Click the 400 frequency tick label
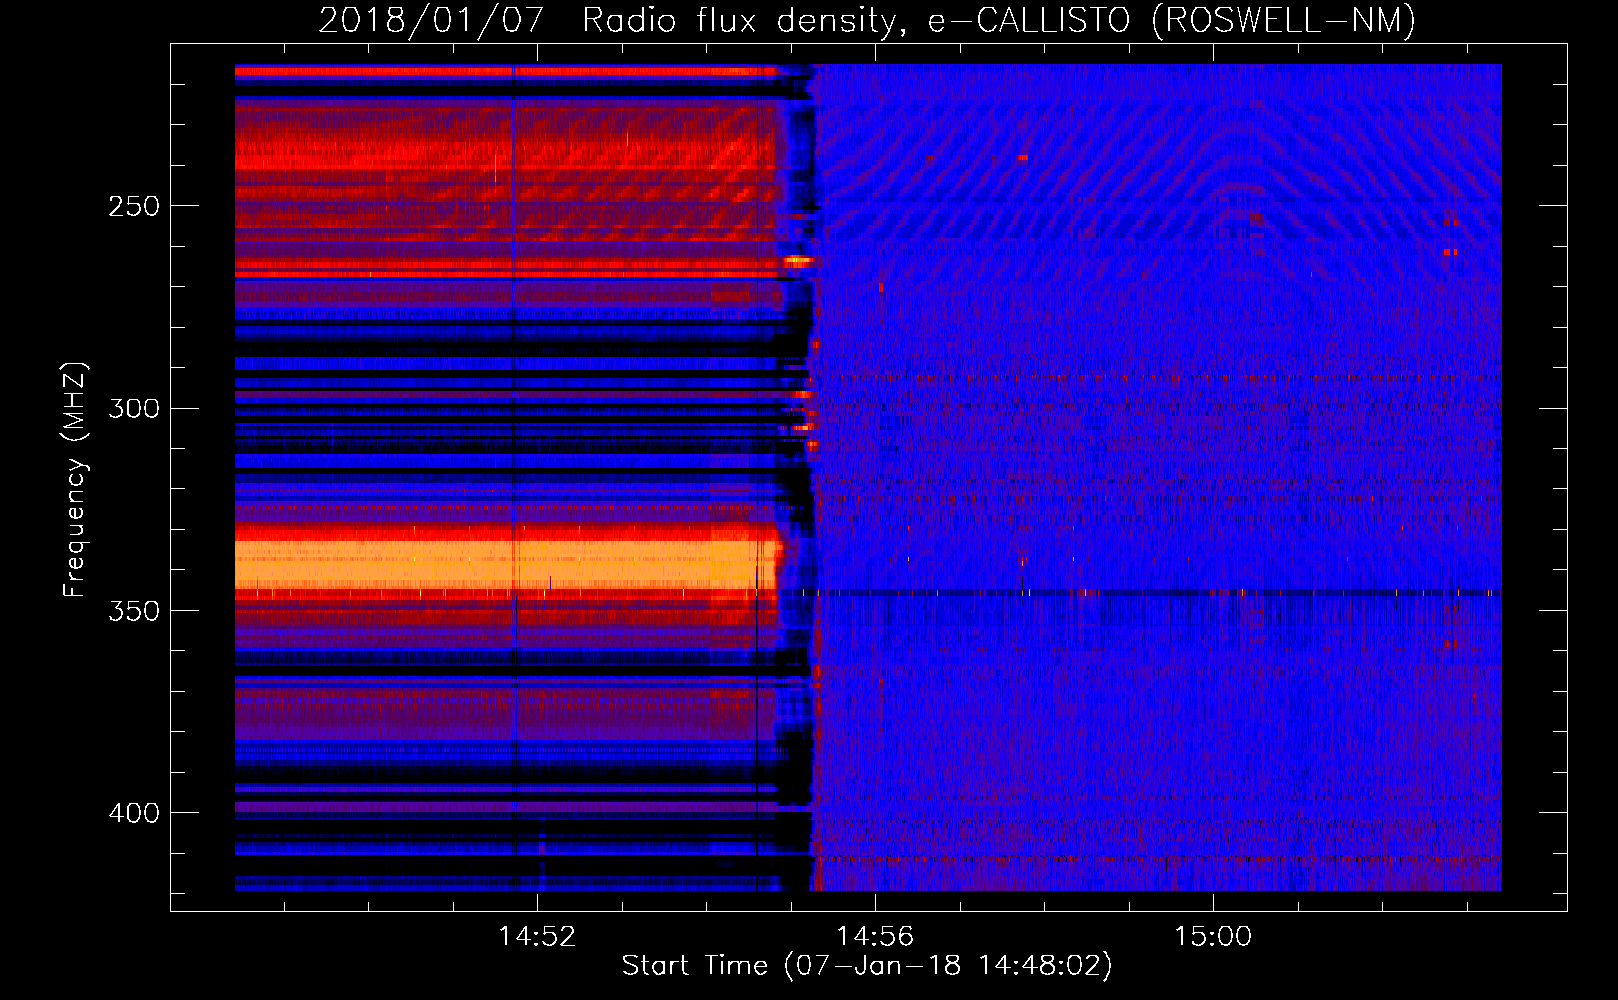1618x1000 pixels. pos(134,813)
